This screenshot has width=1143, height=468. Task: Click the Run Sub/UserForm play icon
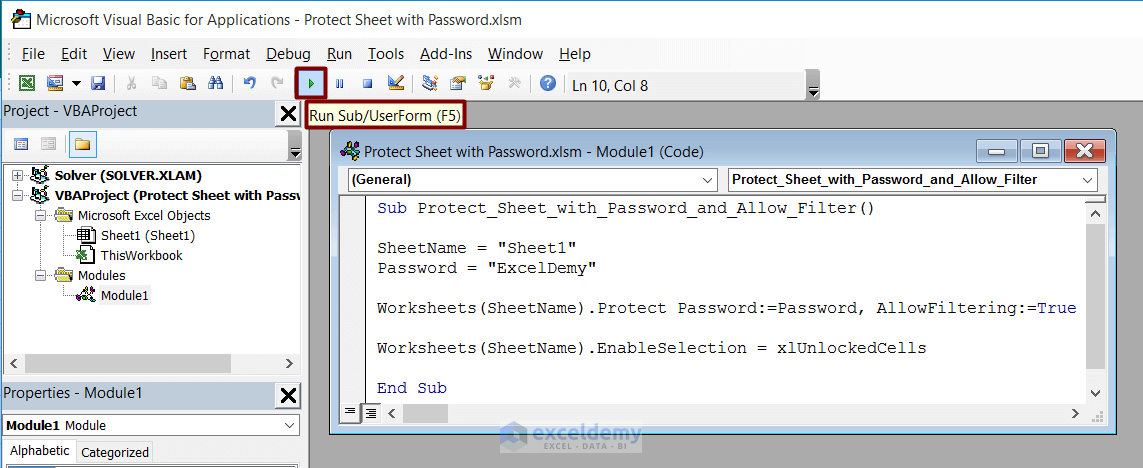click(x=313, y=84)
